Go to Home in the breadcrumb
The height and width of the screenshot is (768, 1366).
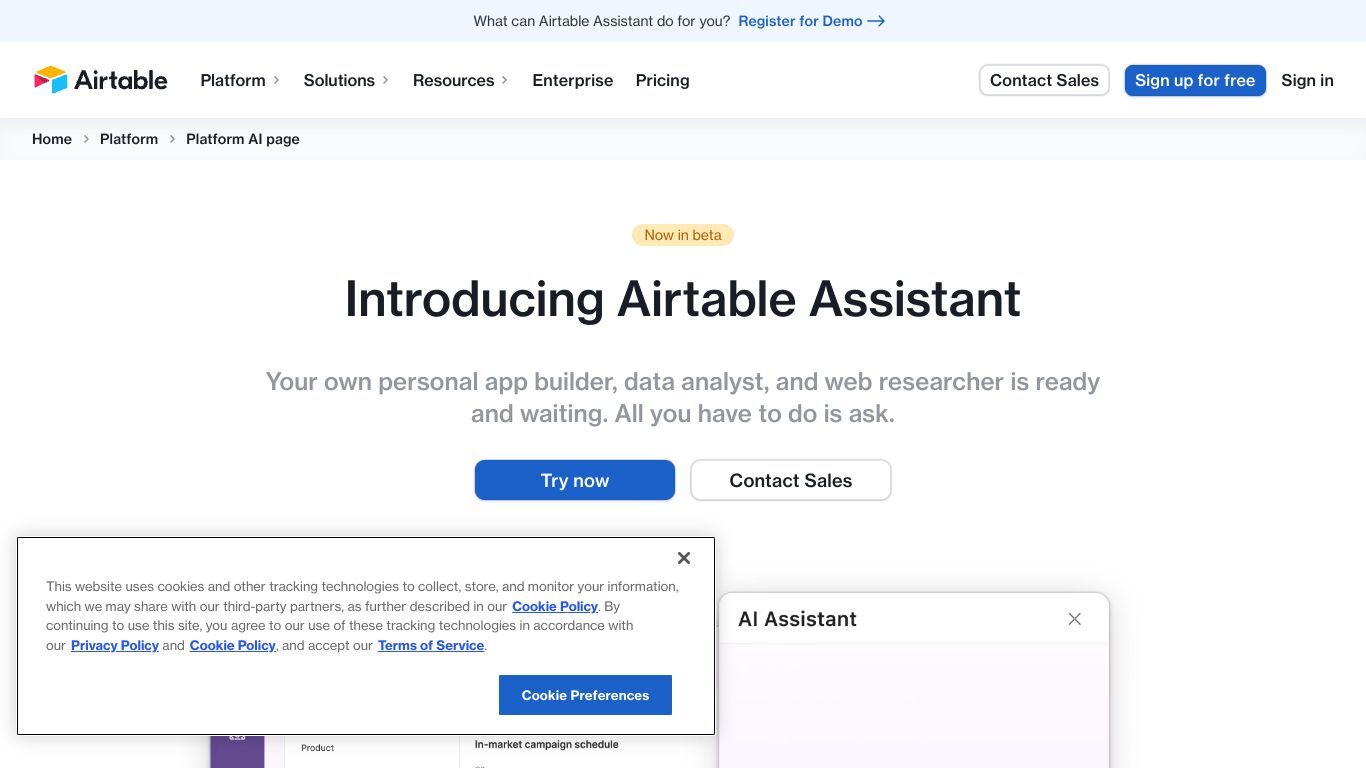[52, 139]
